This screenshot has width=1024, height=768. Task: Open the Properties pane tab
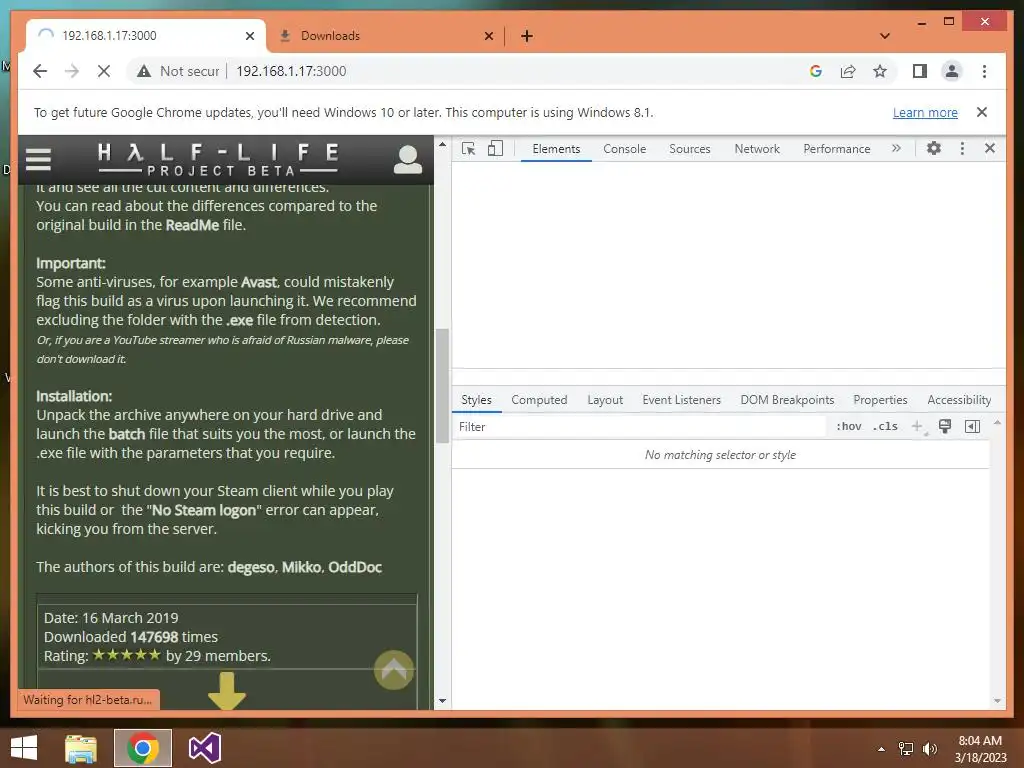pyautogui.click(x=880, y=400)
